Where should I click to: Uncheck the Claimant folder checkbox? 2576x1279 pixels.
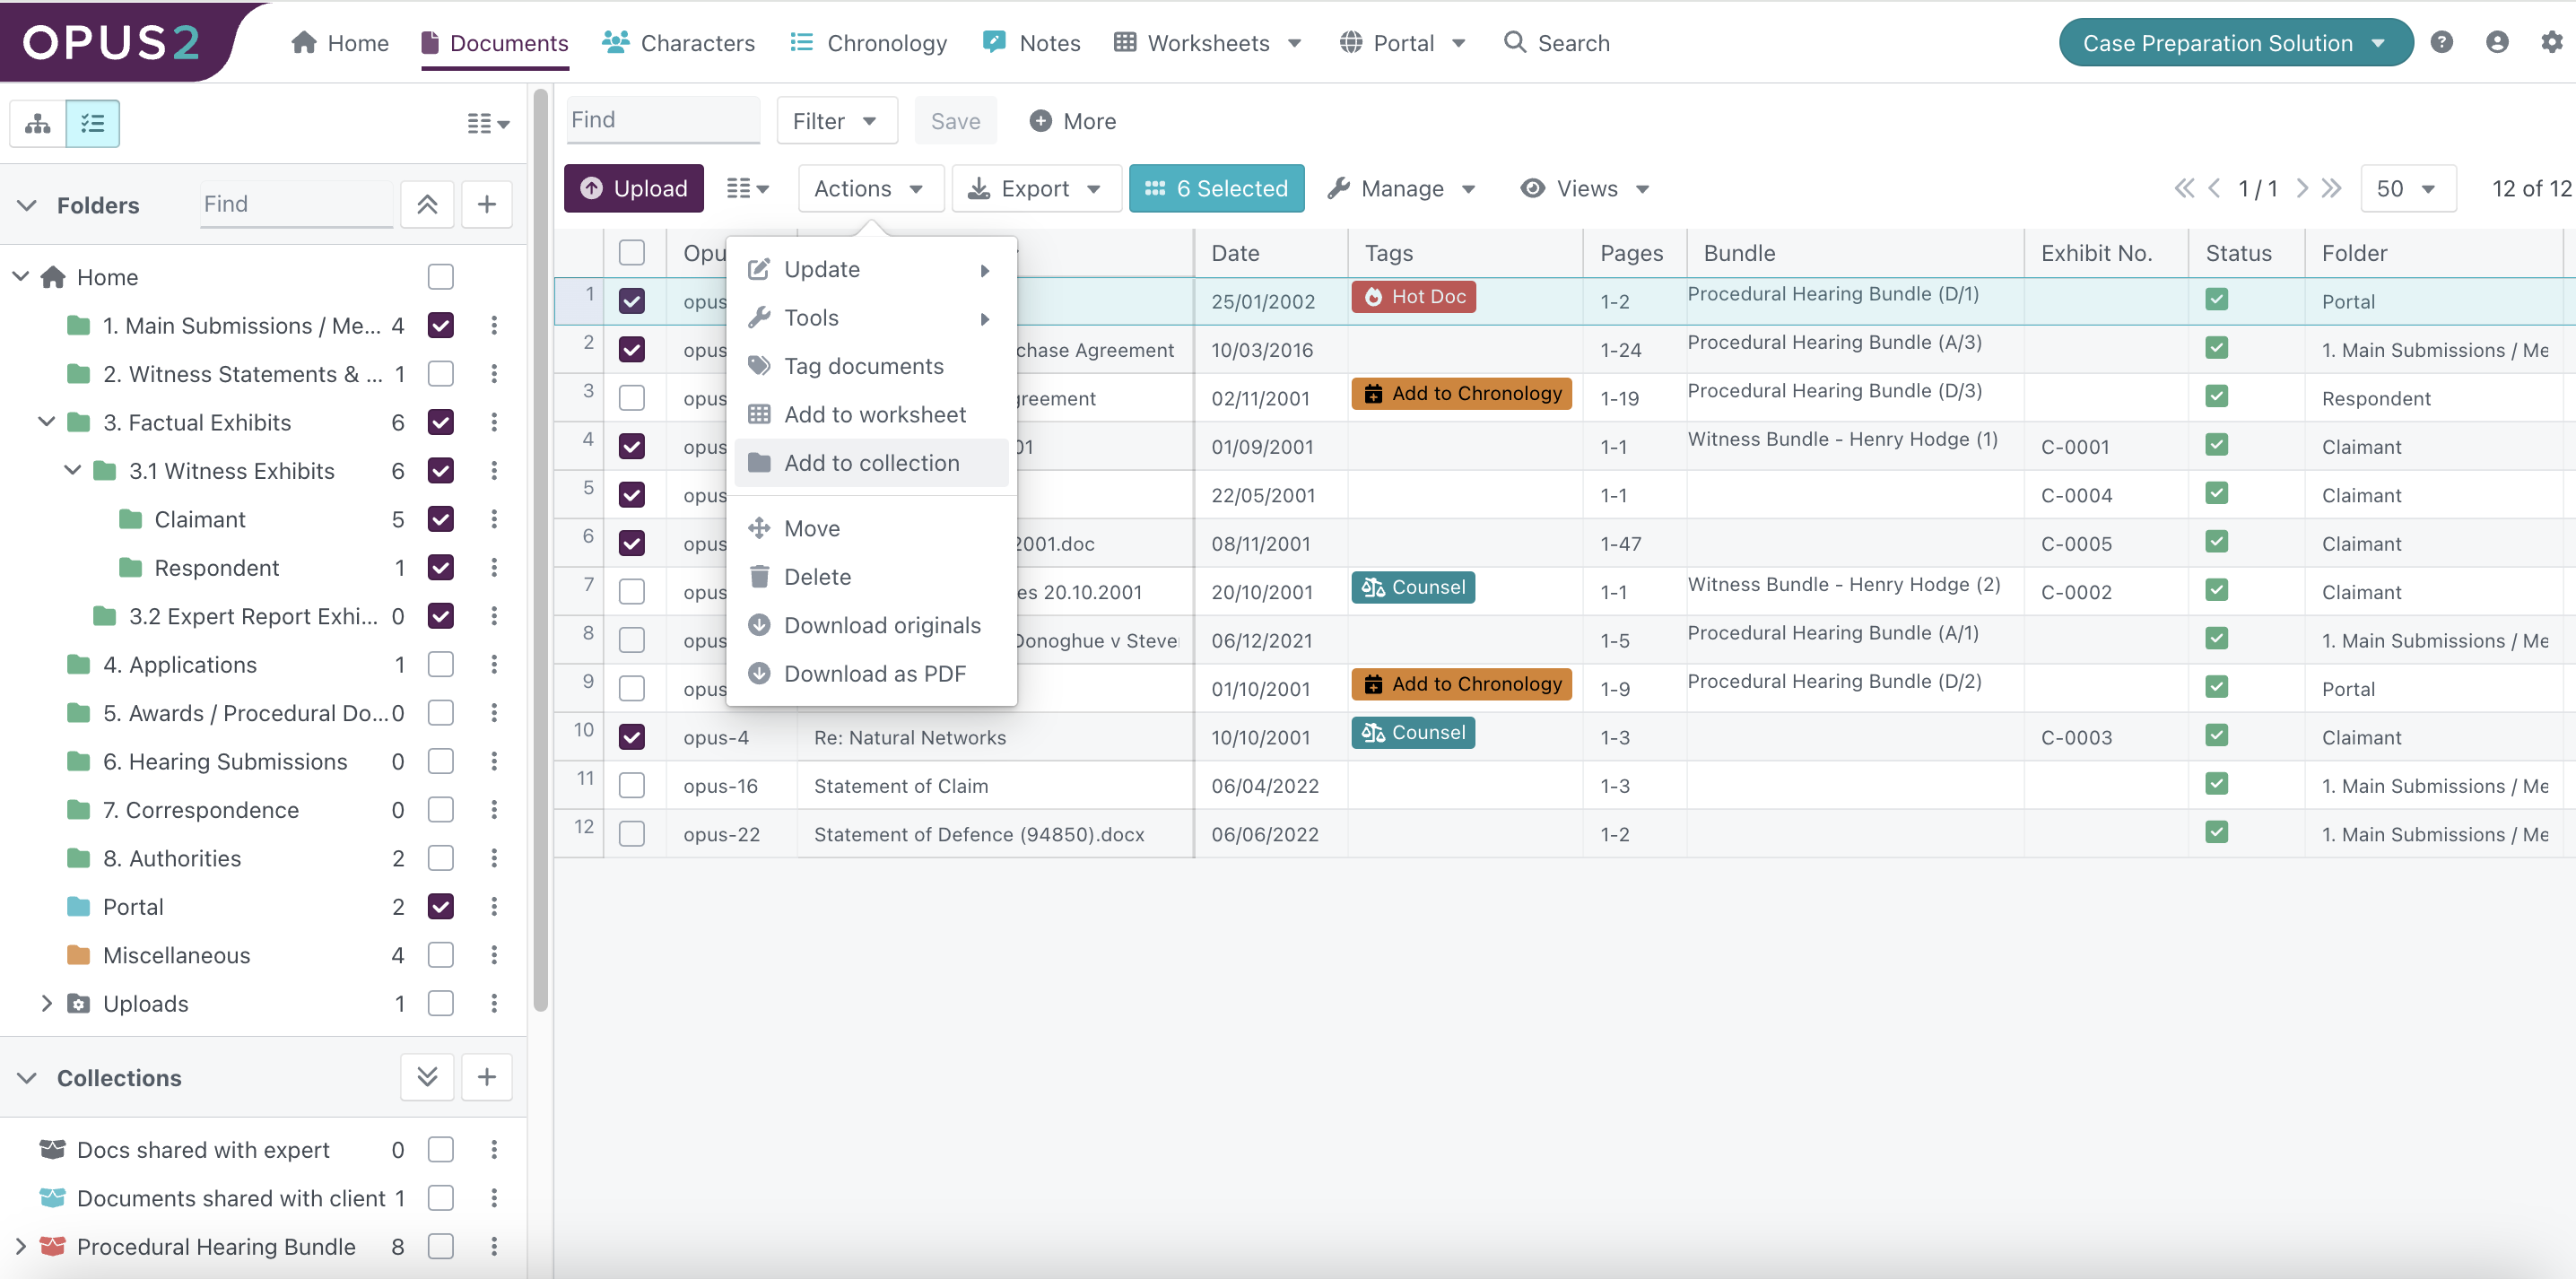[440, 519]
